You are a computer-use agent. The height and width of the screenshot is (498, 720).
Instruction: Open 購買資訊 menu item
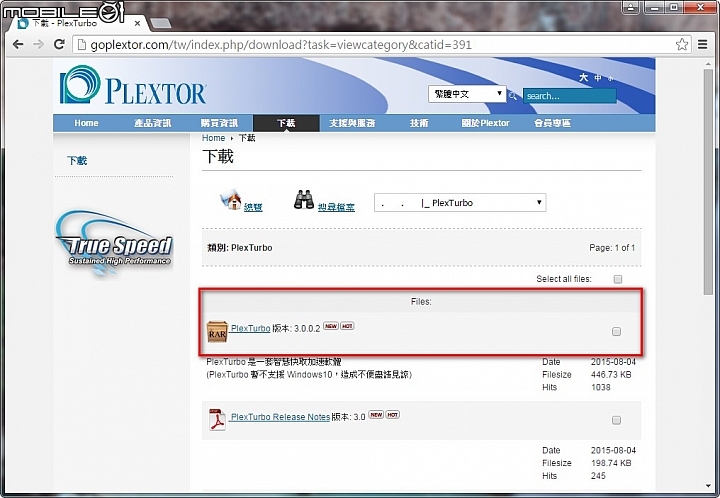[x=219, y=123]
